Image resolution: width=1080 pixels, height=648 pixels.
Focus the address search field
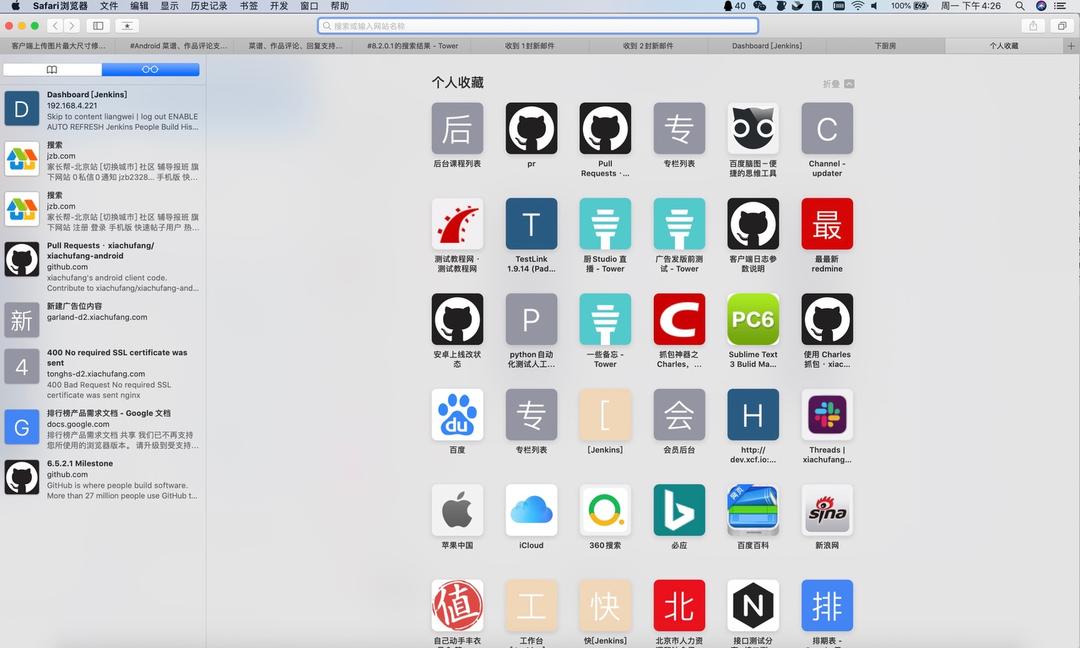click(538, 26)
